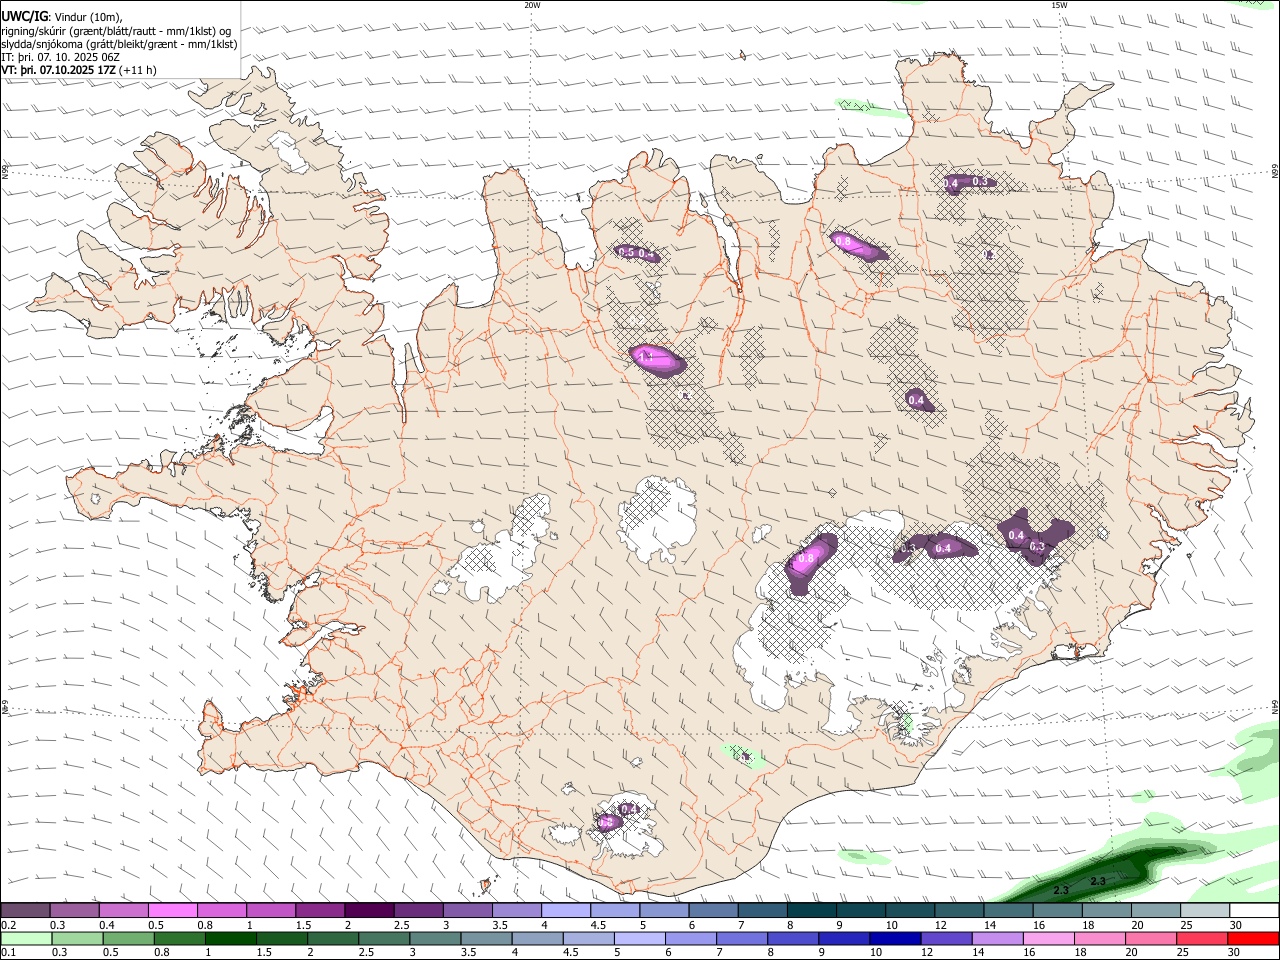Click the violet 12 swatch, bottom legend row
This screenshot has height=960, width=1280.
pyautogui.click(x=947, y=939)
